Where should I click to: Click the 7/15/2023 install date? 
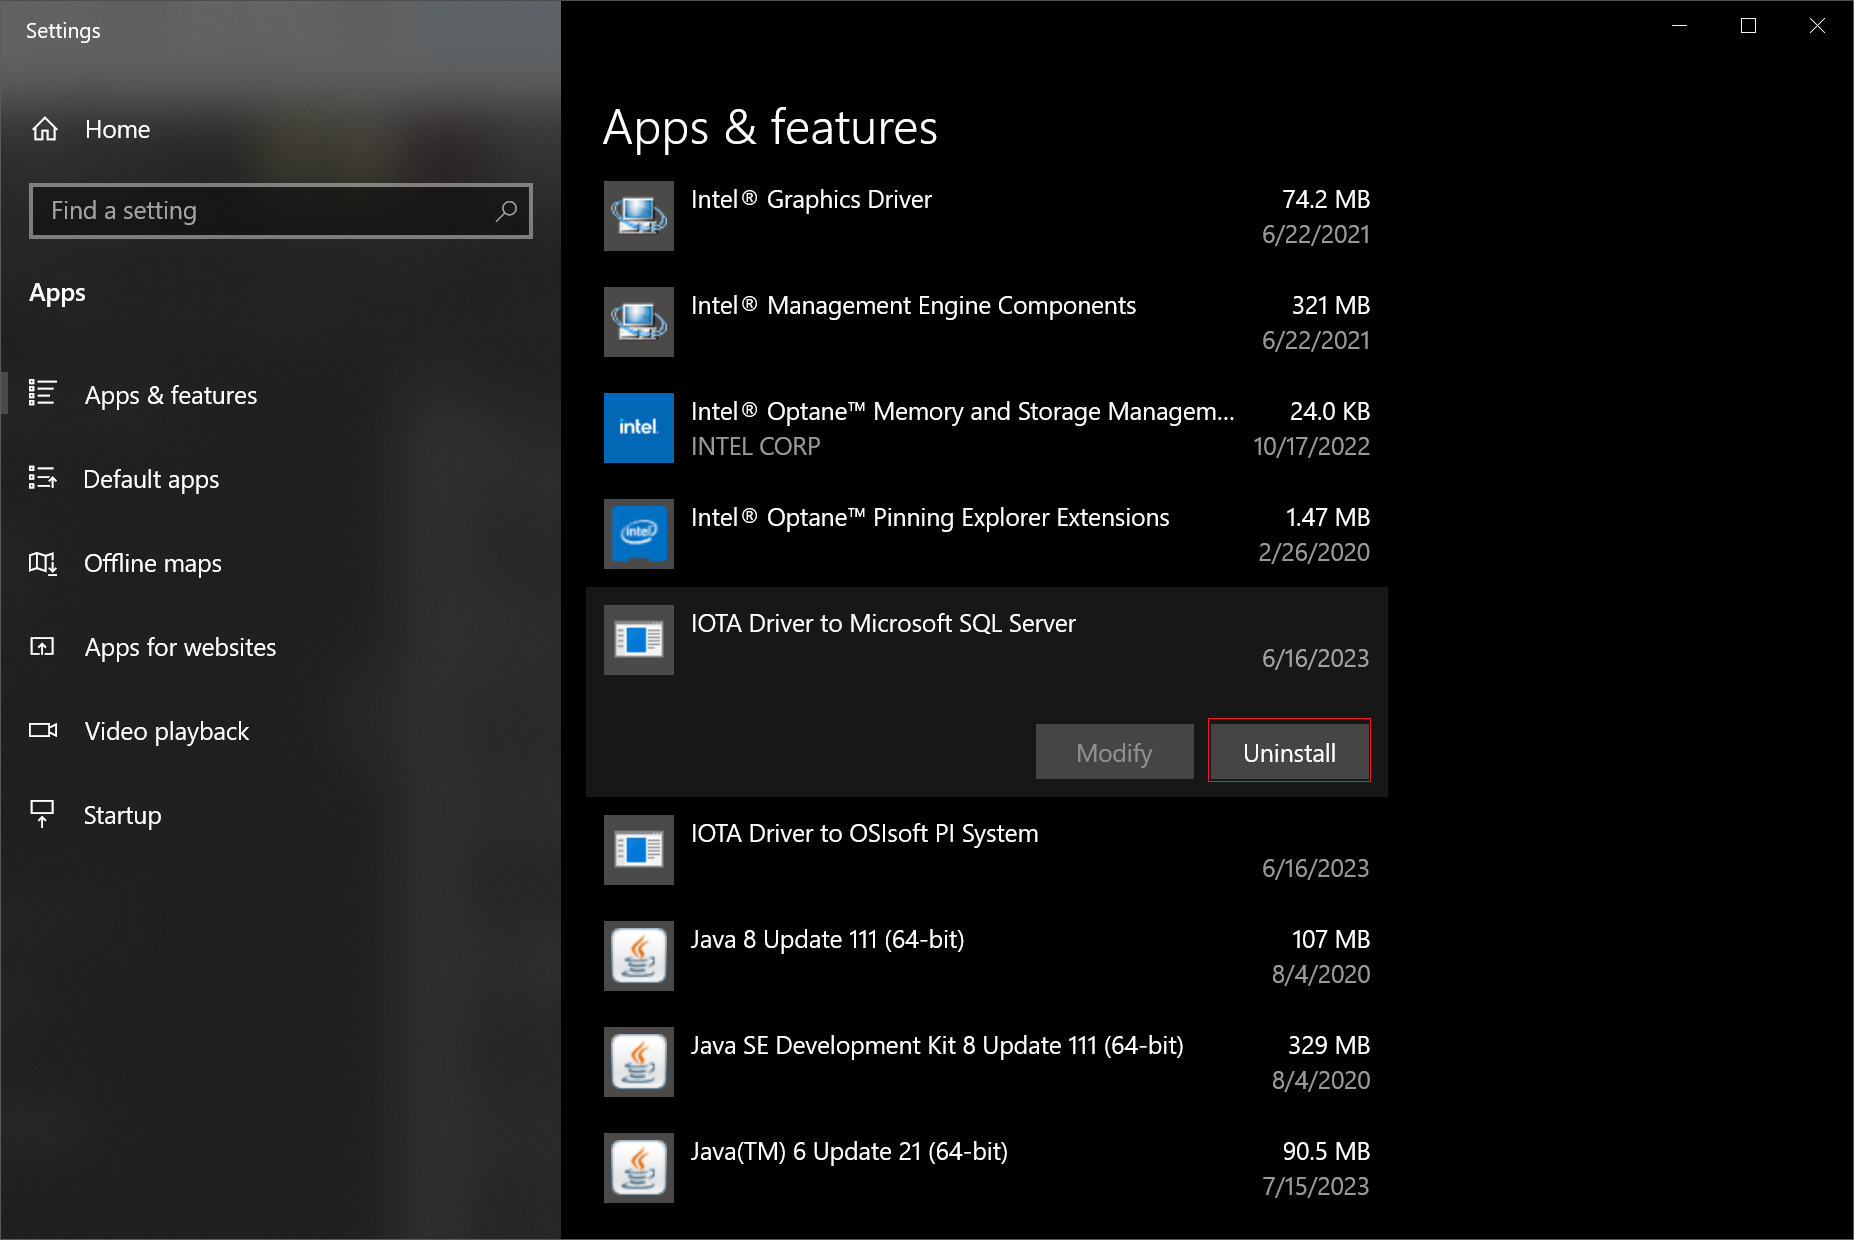pos(1316,1186)
